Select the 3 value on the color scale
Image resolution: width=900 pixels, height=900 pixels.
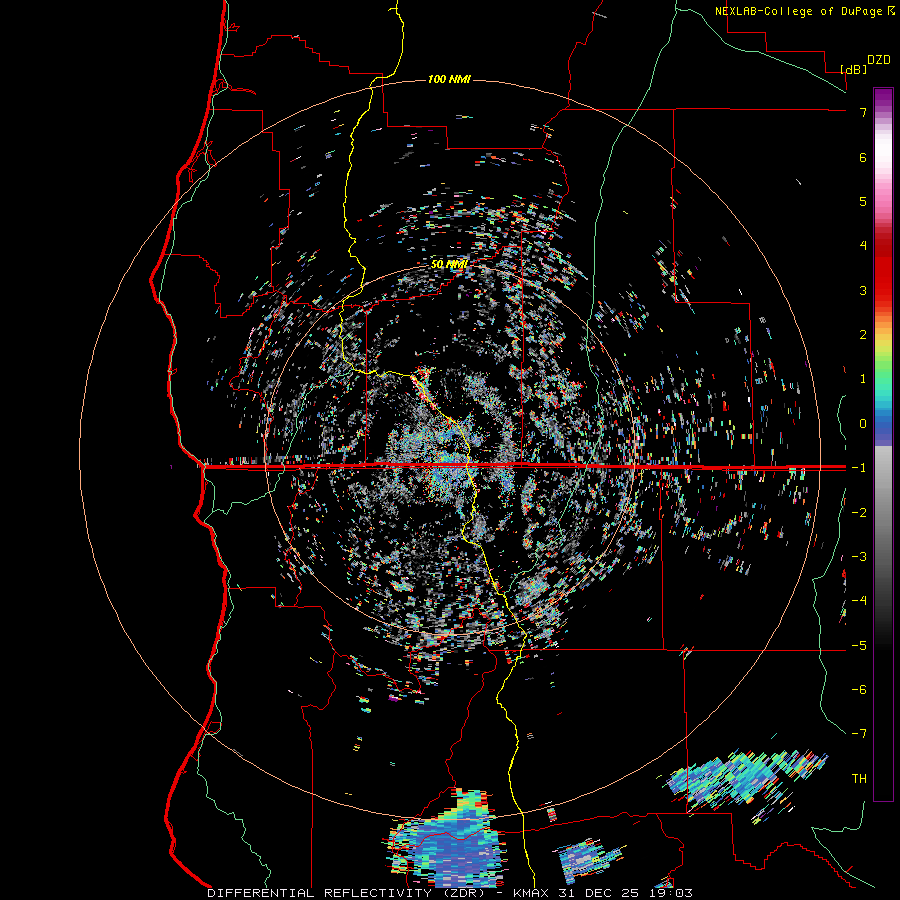point(863,290)
